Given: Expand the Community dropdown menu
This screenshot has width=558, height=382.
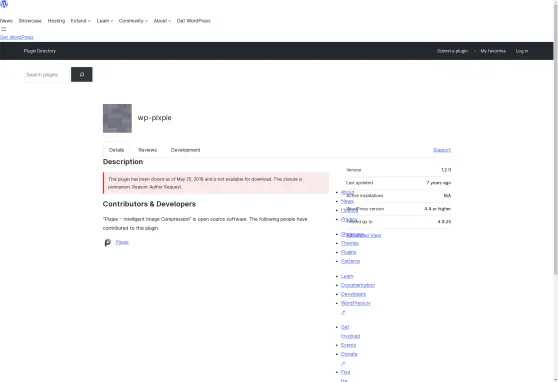Looking at the screenshot, I should click(133, 21).
